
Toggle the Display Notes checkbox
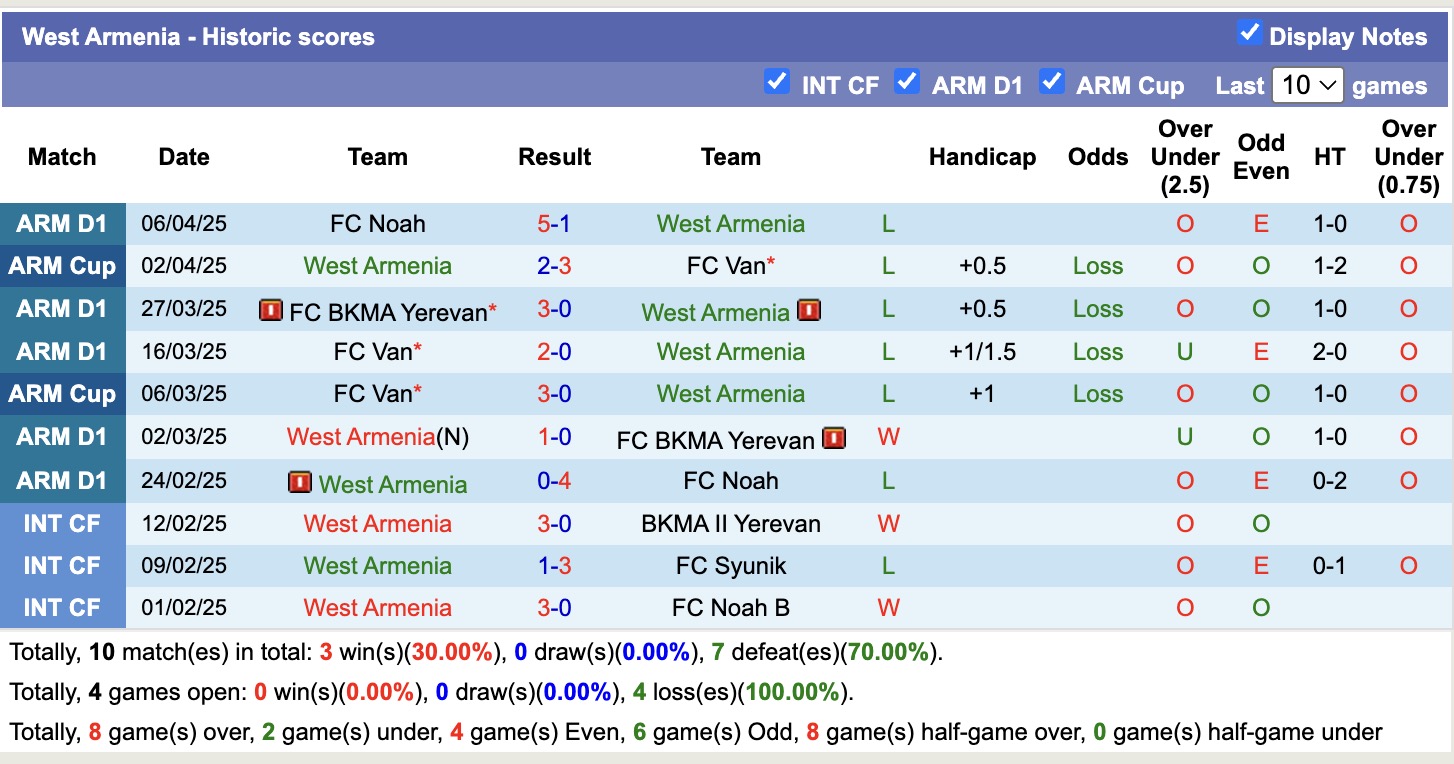tap(1249, 32)
